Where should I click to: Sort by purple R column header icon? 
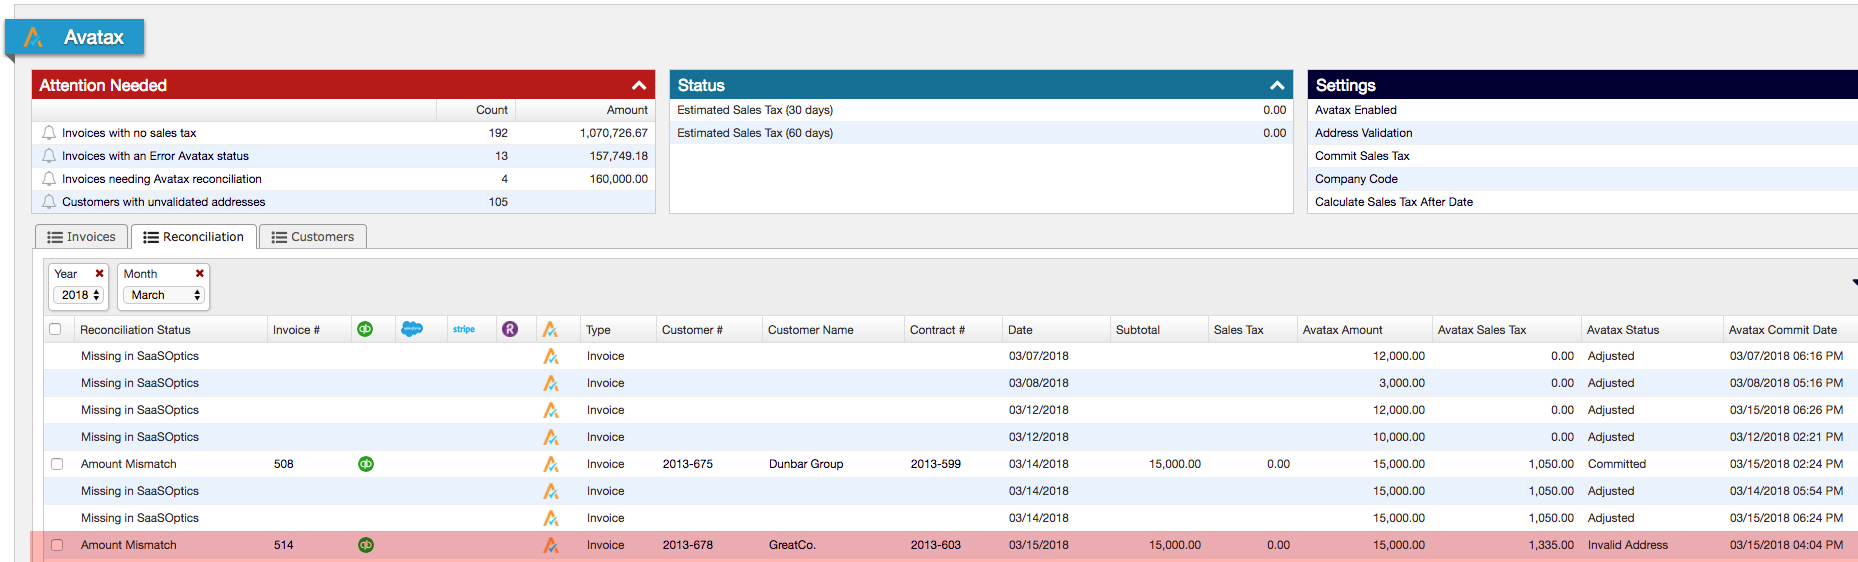tap(510, 329)
